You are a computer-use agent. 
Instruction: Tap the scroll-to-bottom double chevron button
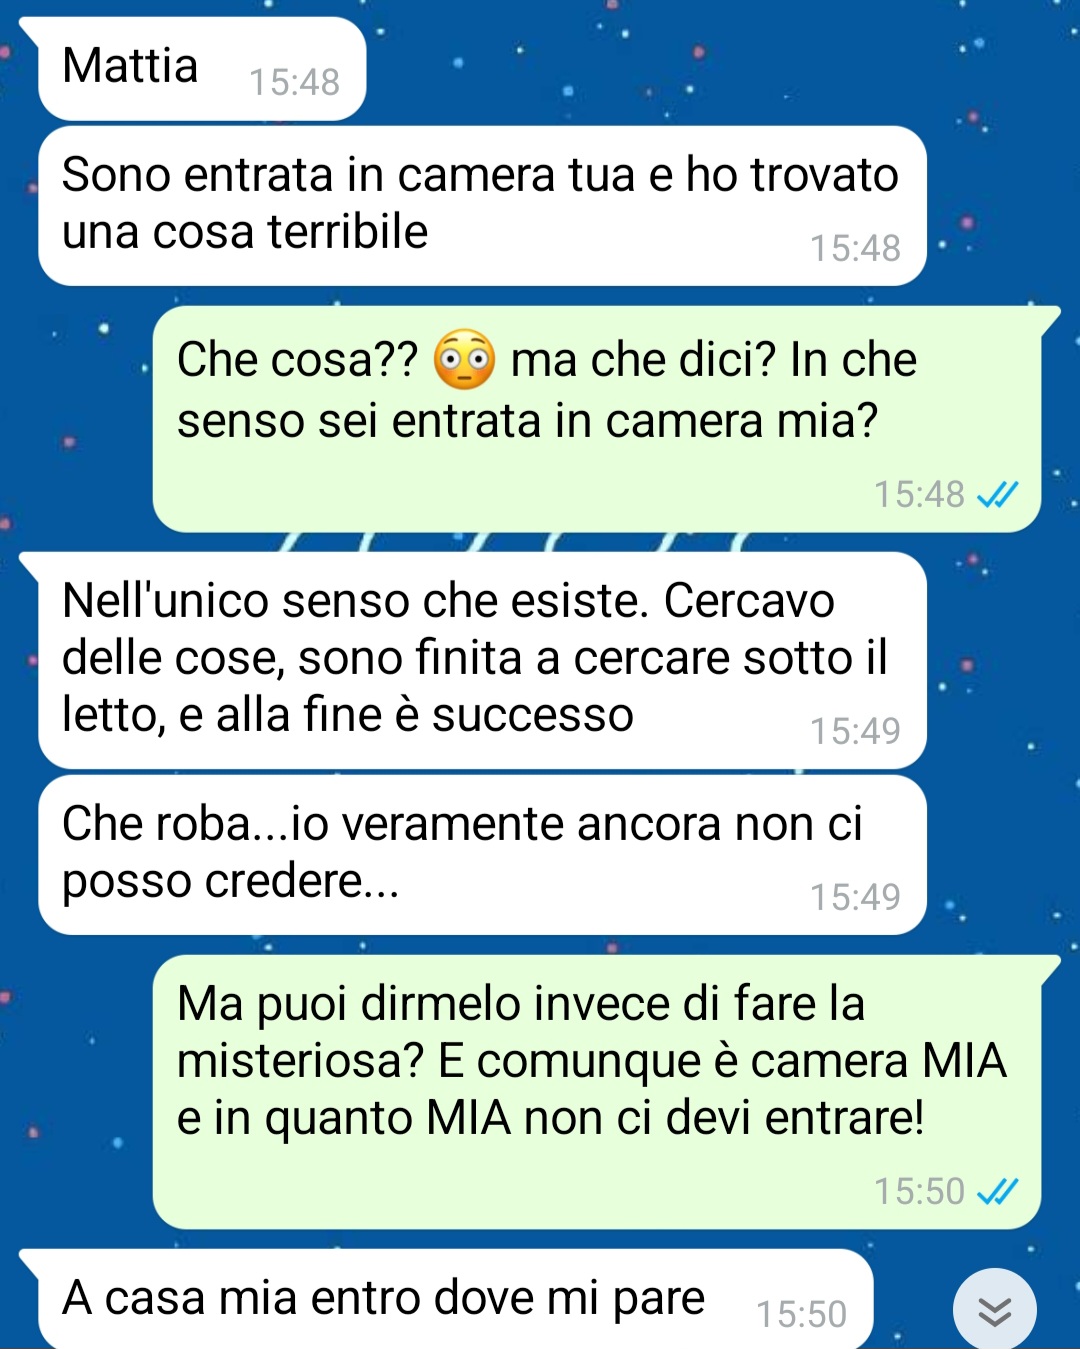click(994, 1309)
